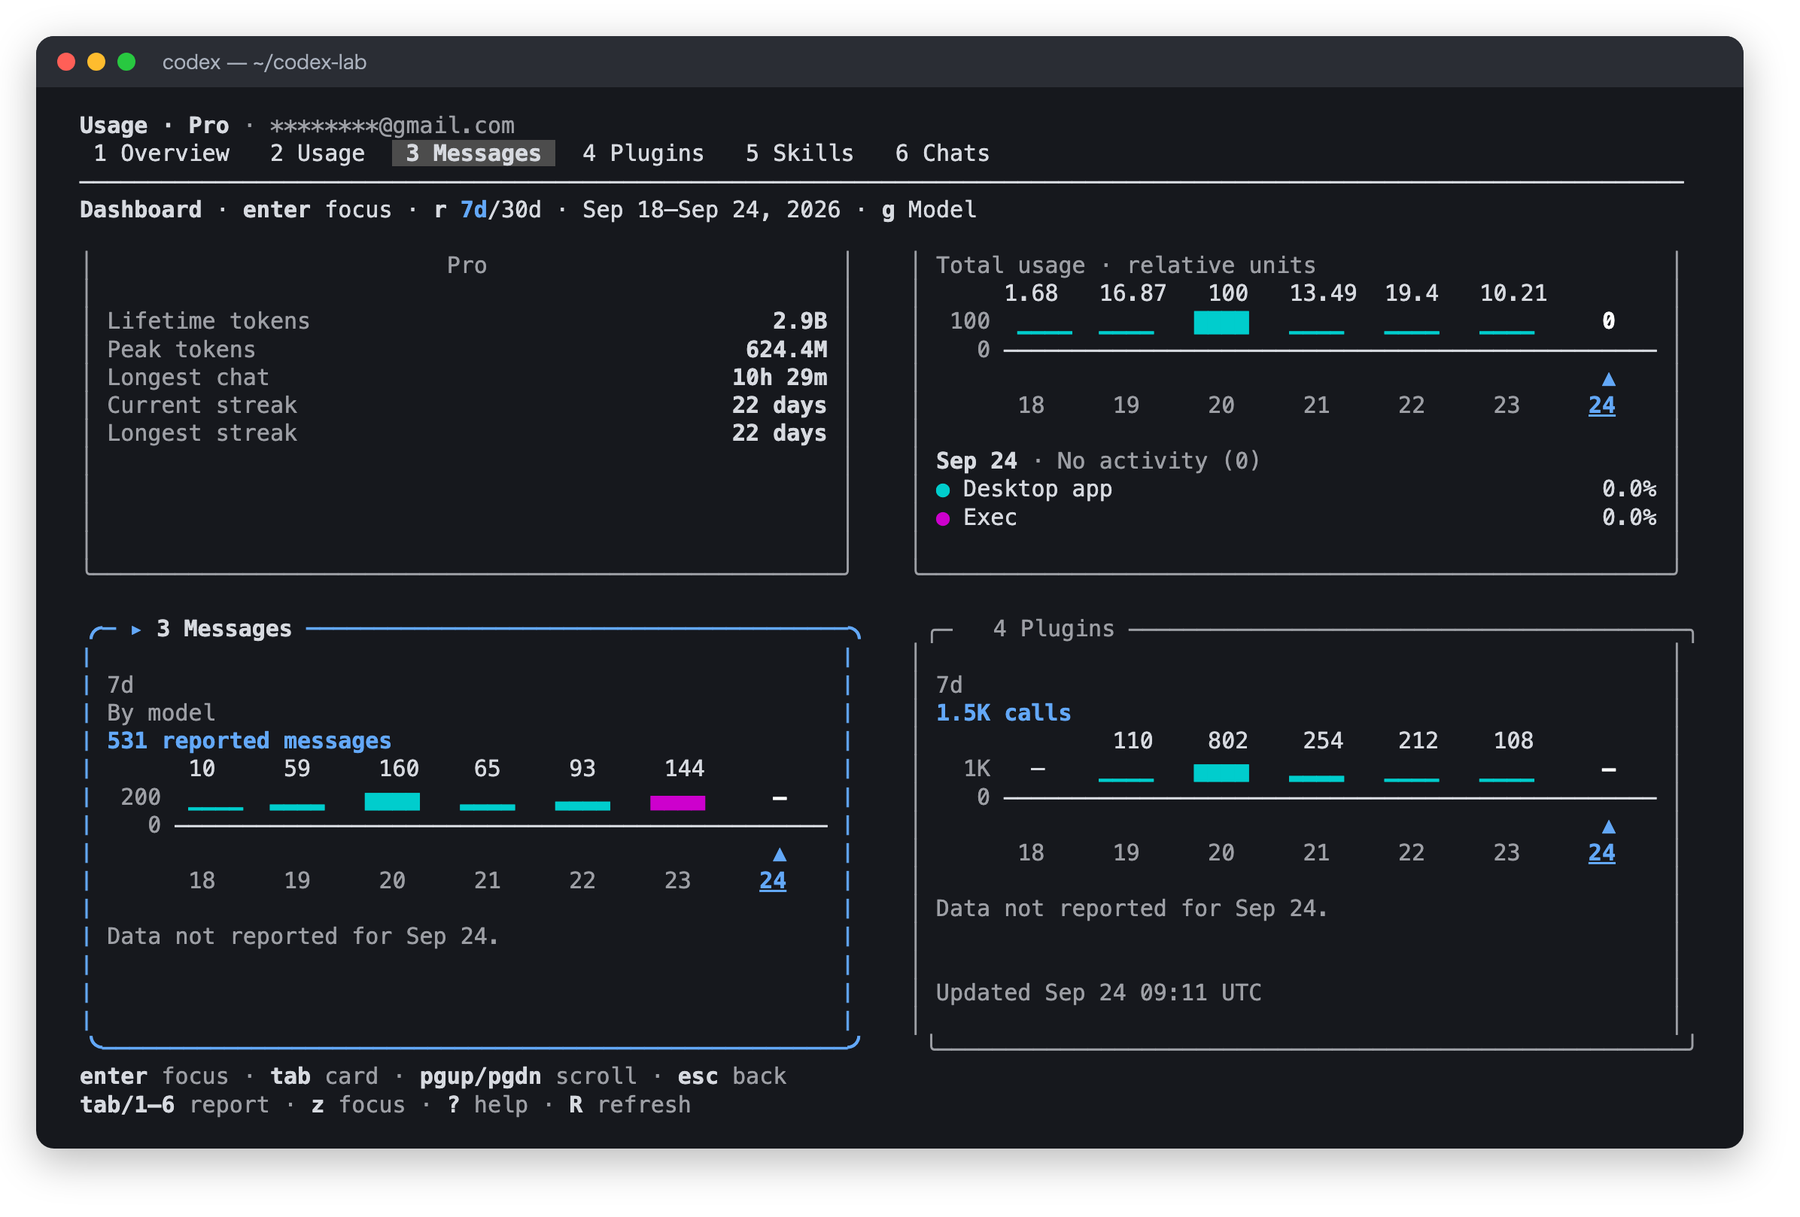The image size is (1800, 1217).
Task: Go to the 4 Plugins tab
Action: (643, 153)
